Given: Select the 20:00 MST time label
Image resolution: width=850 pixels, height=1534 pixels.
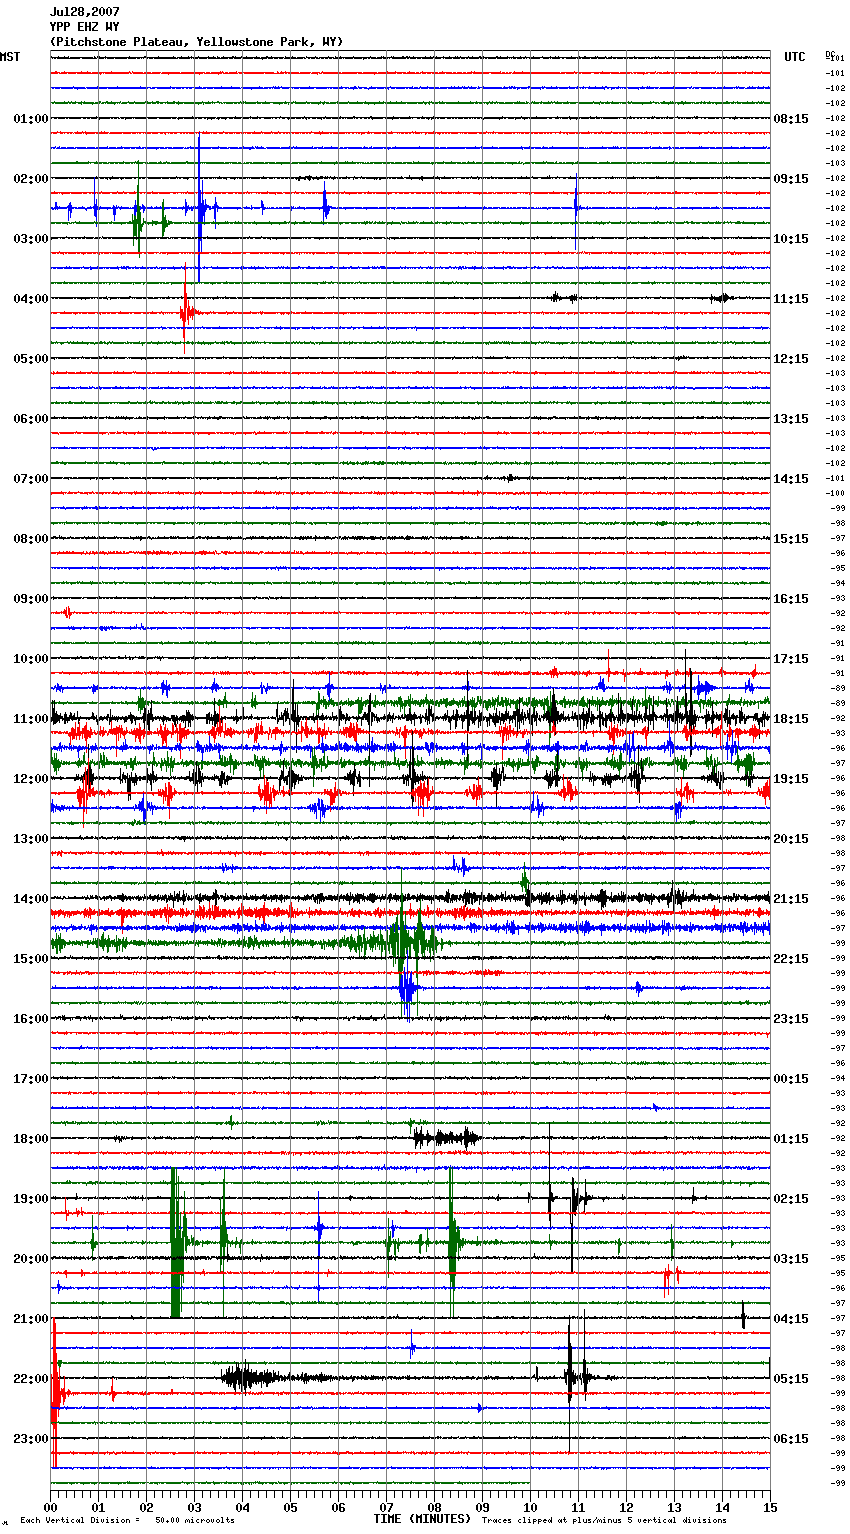Looking at the screenshot, I should click(31, 1259).
